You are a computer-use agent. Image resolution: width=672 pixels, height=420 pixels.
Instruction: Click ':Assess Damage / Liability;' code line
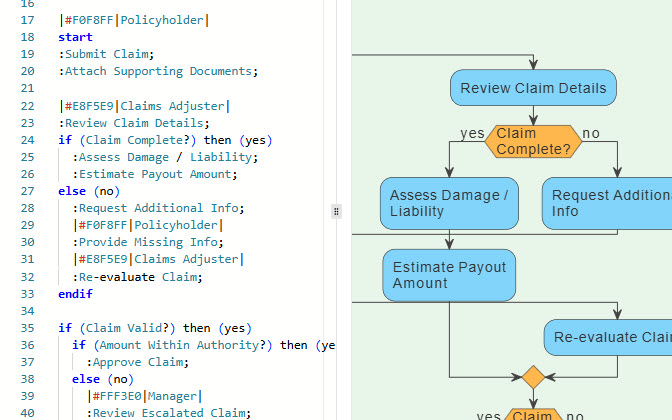point(165,157)
